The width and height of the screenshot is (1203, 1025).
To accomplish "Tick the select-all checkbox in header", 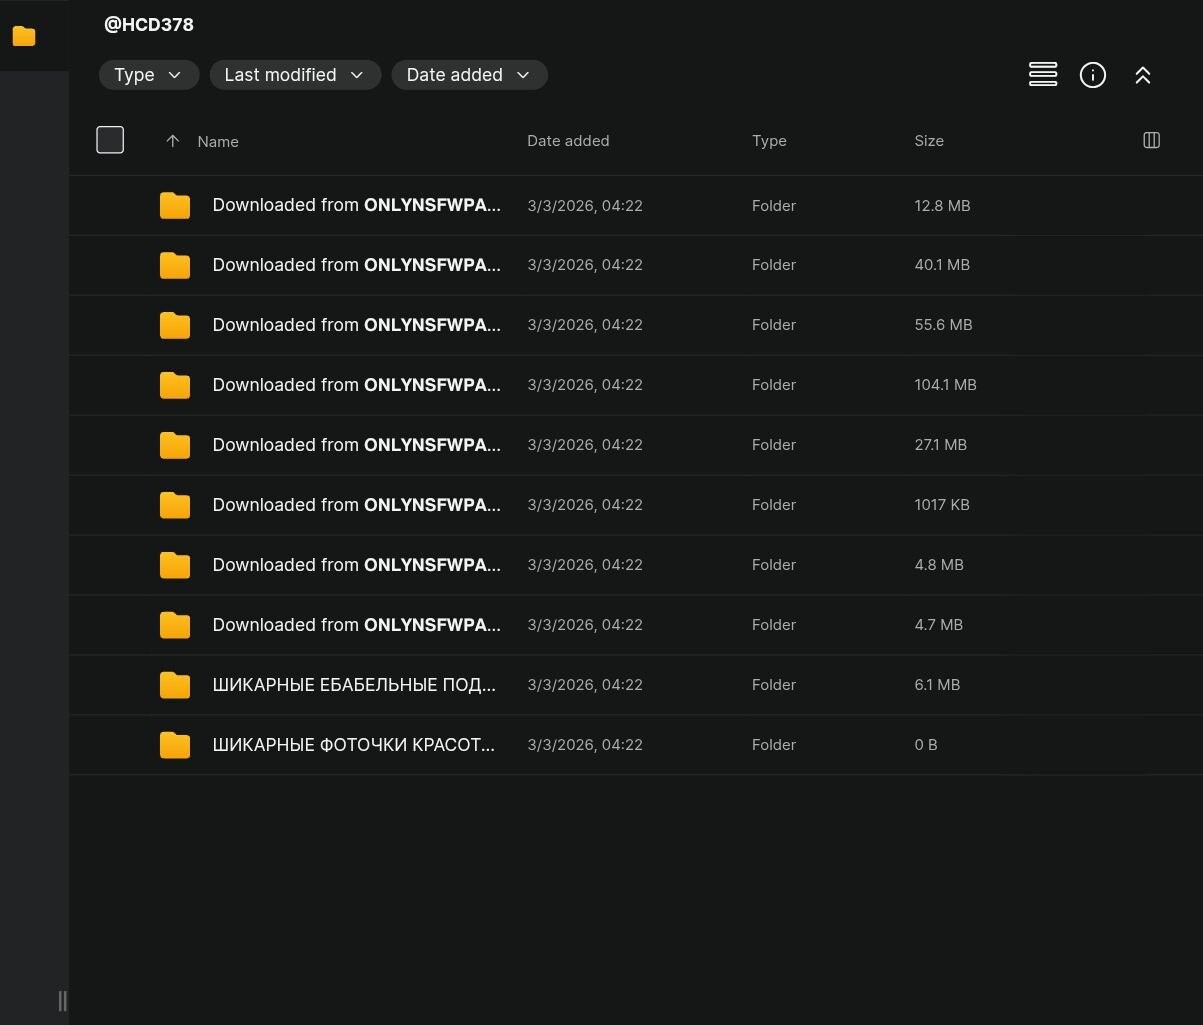I will tap(110, 140).
